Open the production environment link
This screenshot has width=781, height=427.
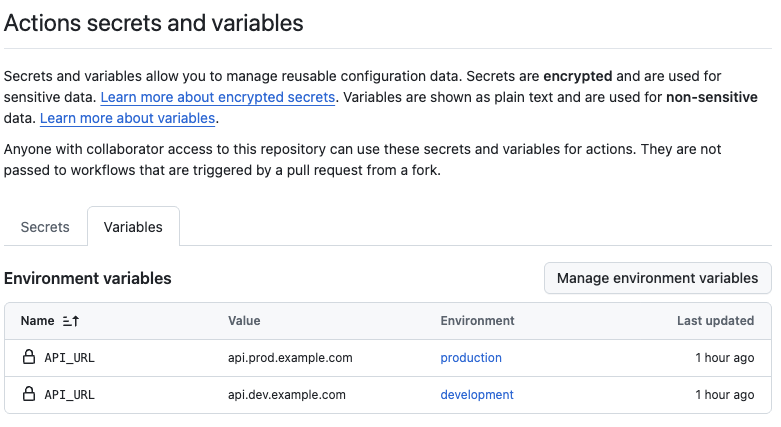click(x=471, y=358)
